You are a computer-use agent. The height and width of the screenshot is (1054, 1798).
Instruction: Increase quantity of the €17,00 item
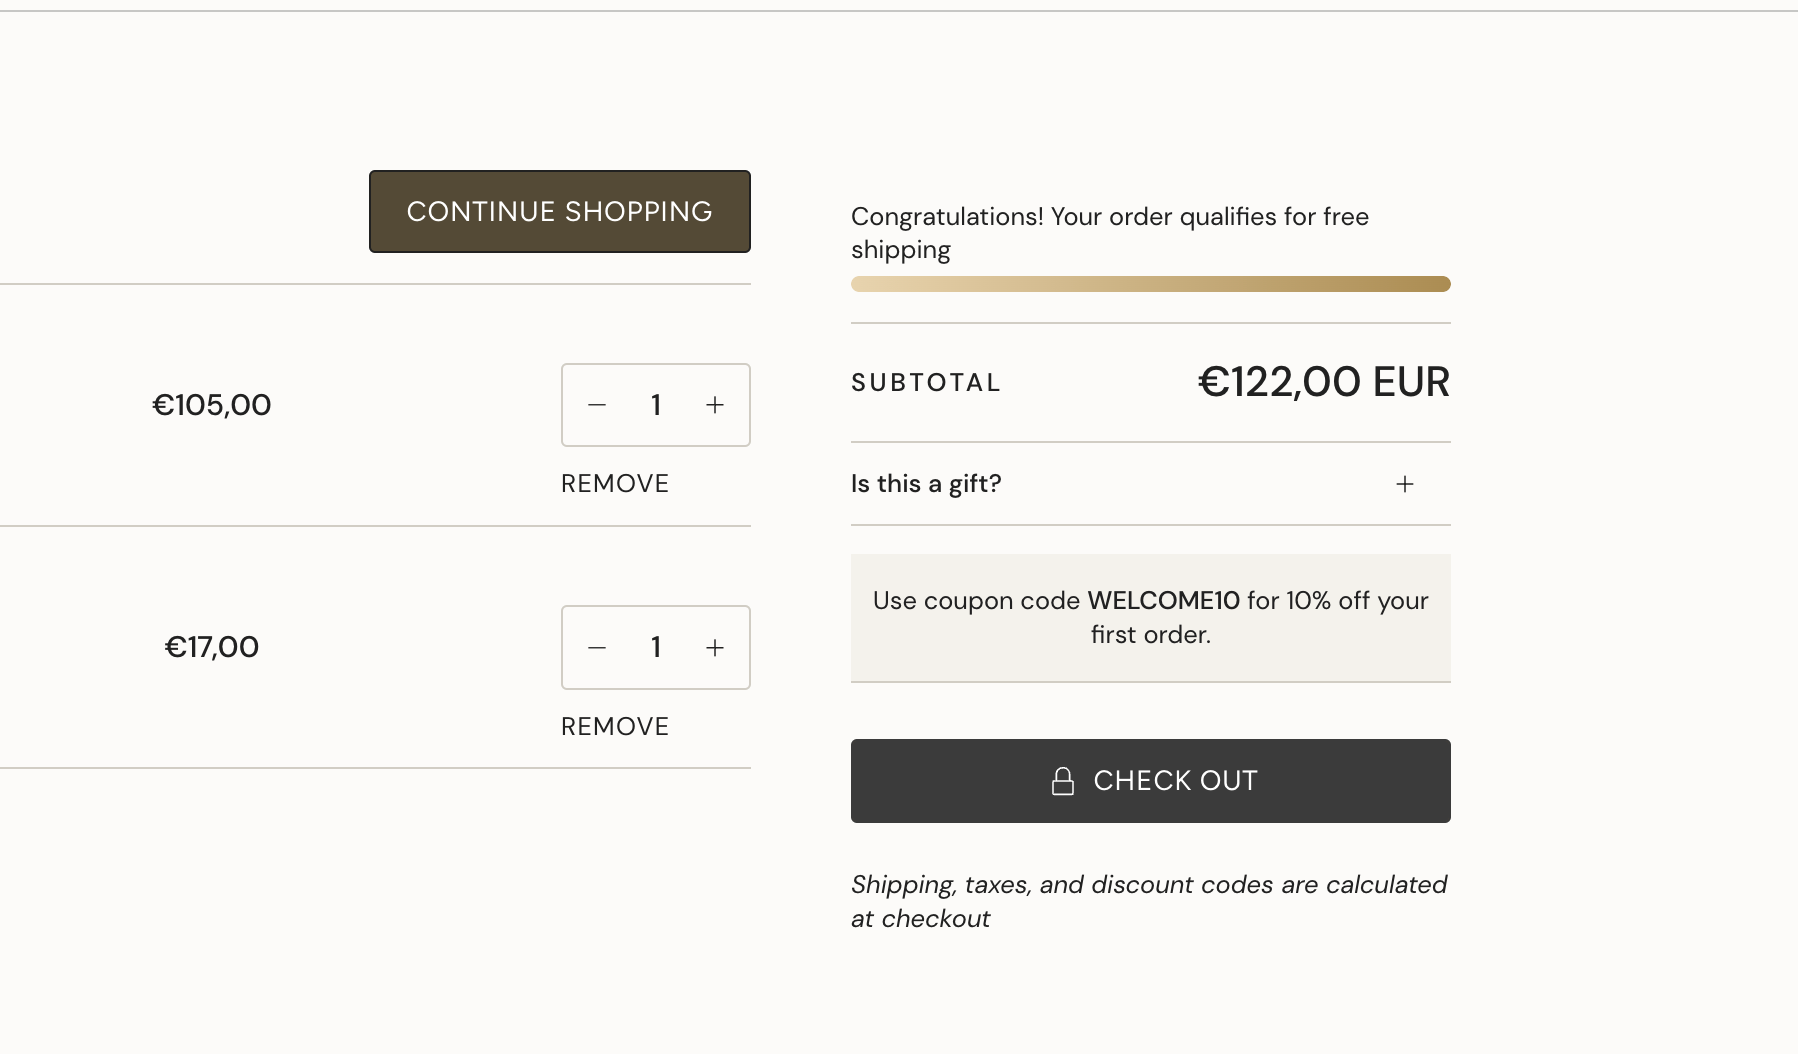pyautogui.click(x=715, y=648)
